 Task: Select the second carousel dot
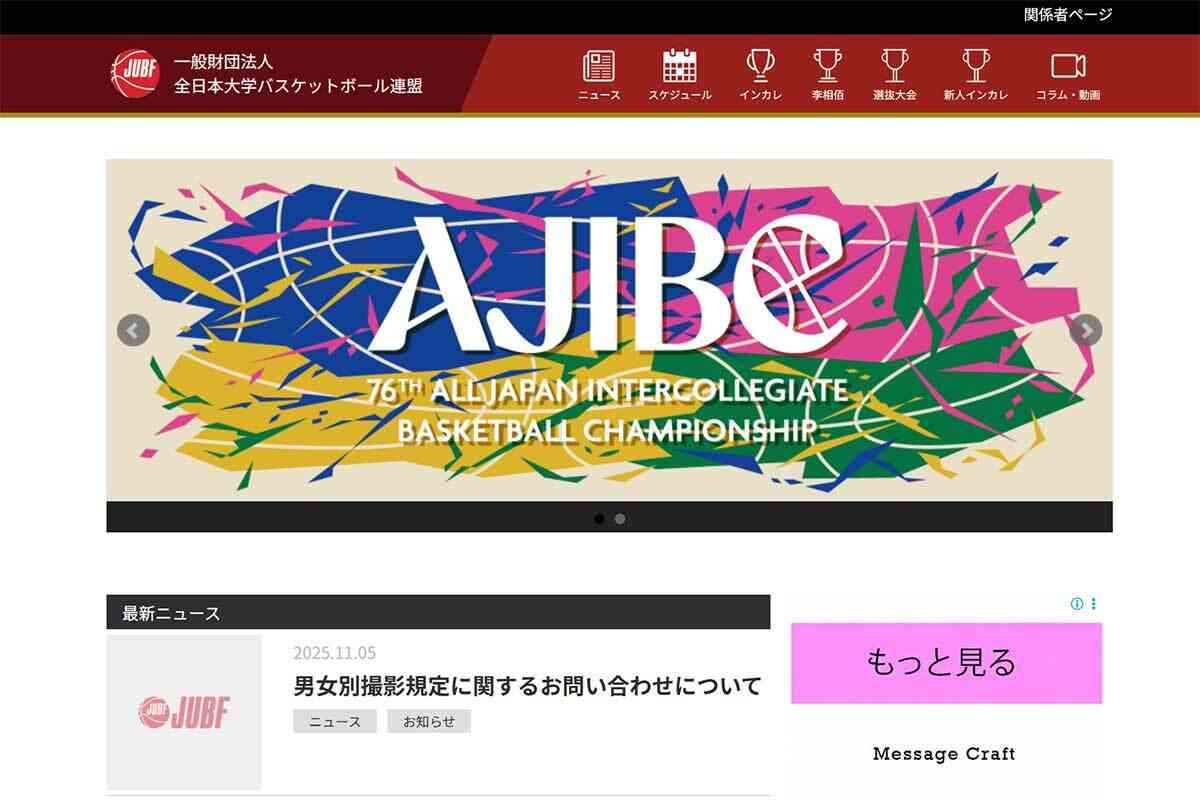(620, 519)
